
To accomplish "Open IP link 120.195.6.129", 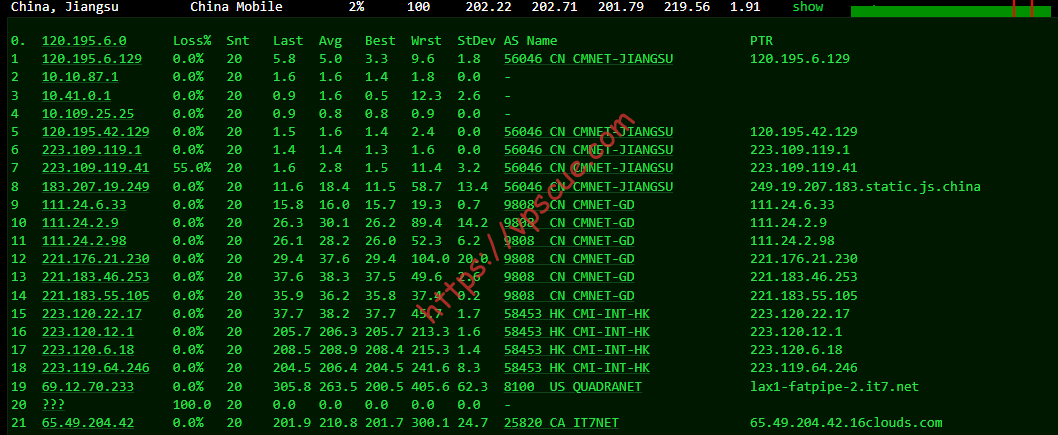I will coord(92,59).
